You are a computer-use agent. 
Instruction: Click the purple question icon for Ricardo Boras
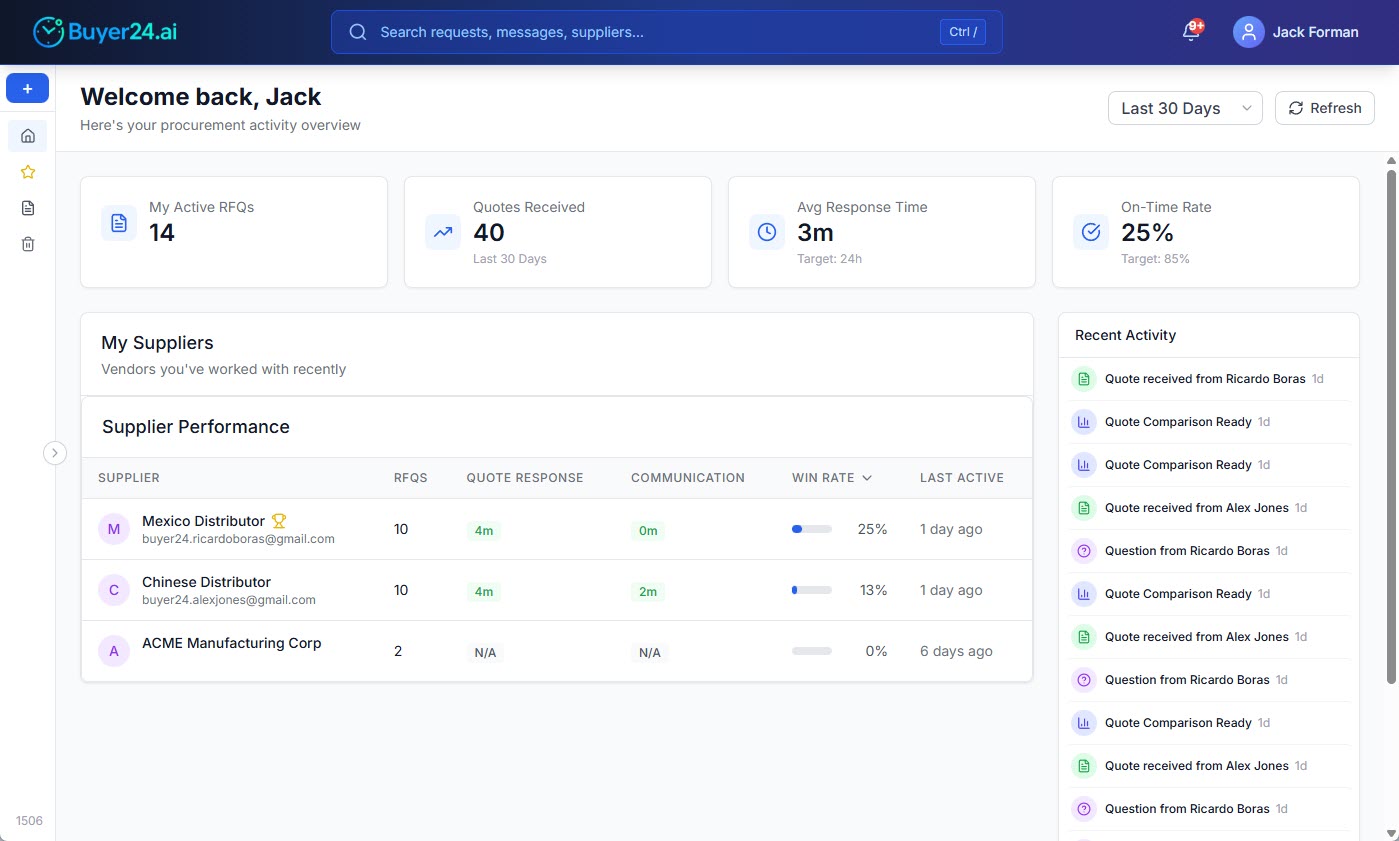click(x=1084, y=550)
